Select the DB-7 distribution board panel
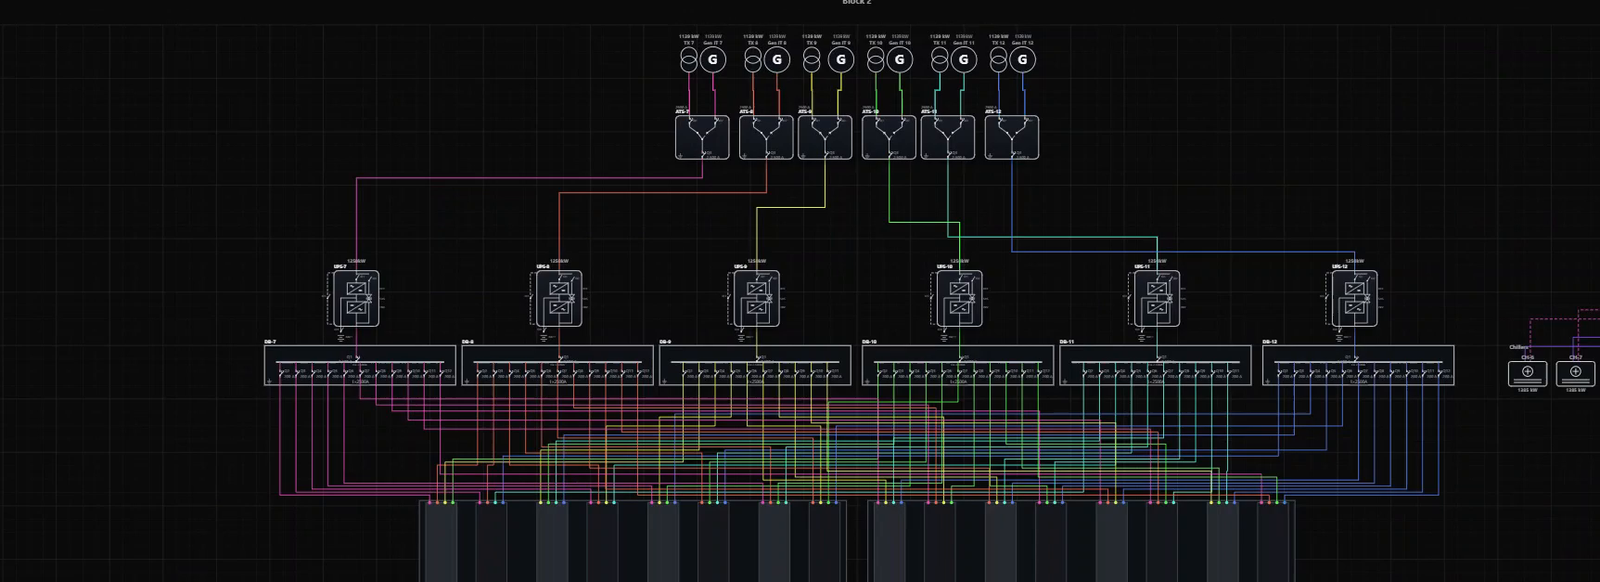Screen dimensions: 1600x582 pos(360,365)
